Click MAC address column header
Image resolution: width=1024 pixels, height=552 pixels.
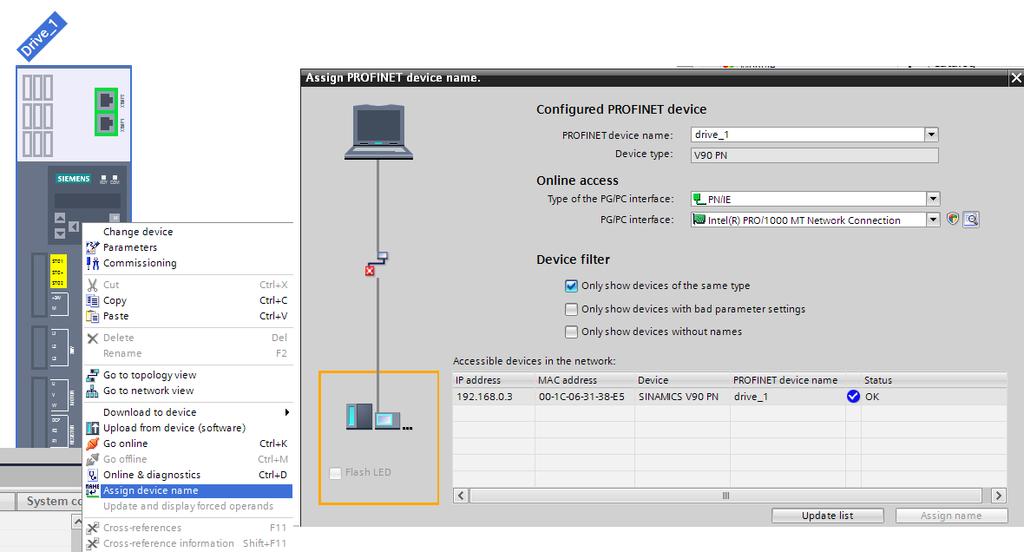coord(584,380)
